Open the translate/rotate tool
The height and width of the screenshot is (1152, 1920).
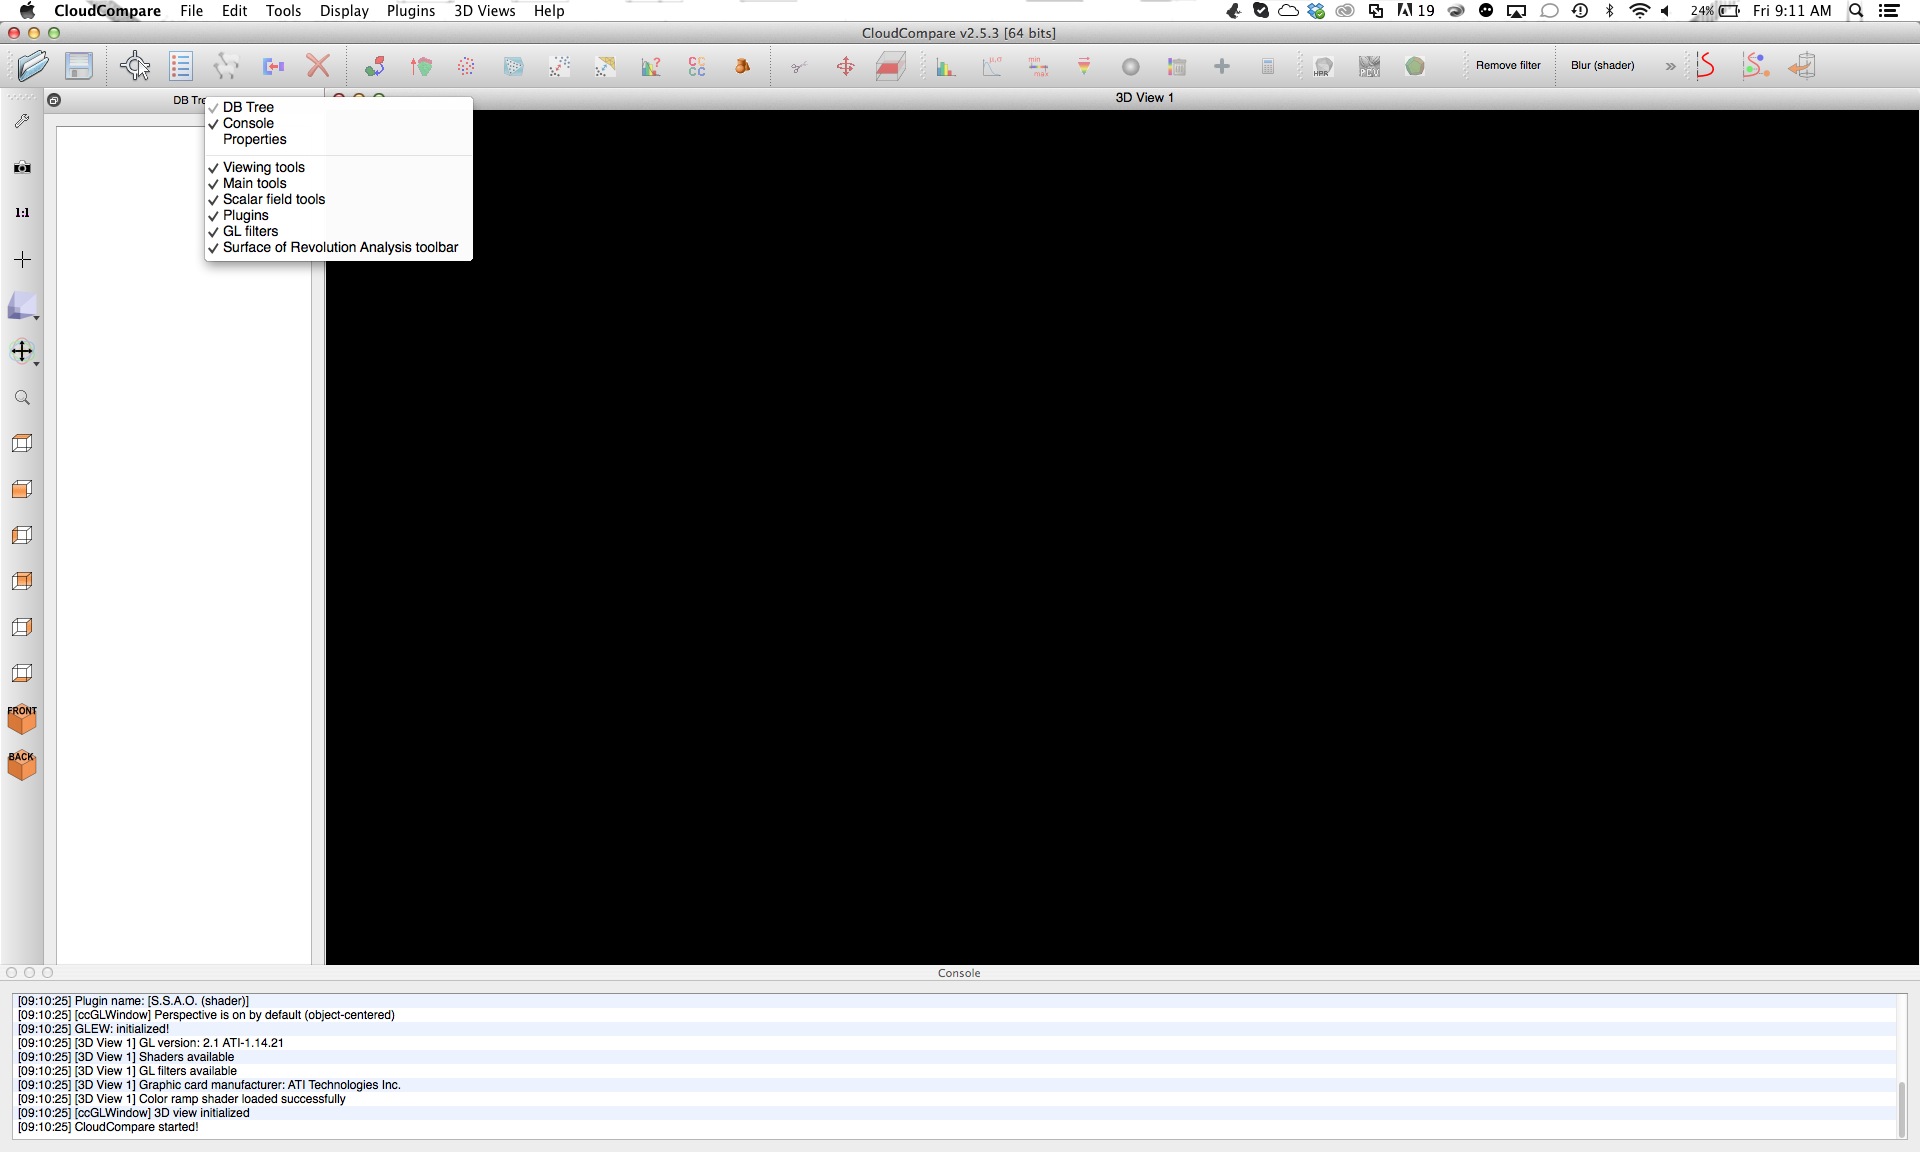point(845,66)
